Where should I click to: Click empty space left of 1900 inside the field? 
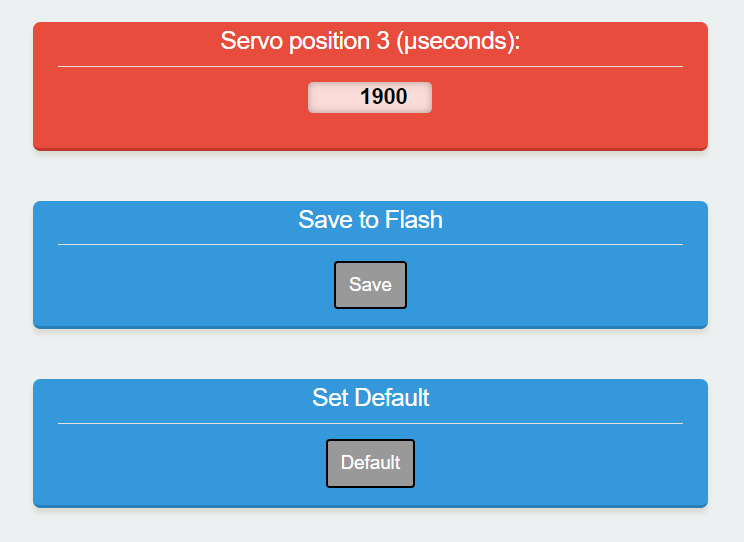pyautogui.click(x=330, y=97)
